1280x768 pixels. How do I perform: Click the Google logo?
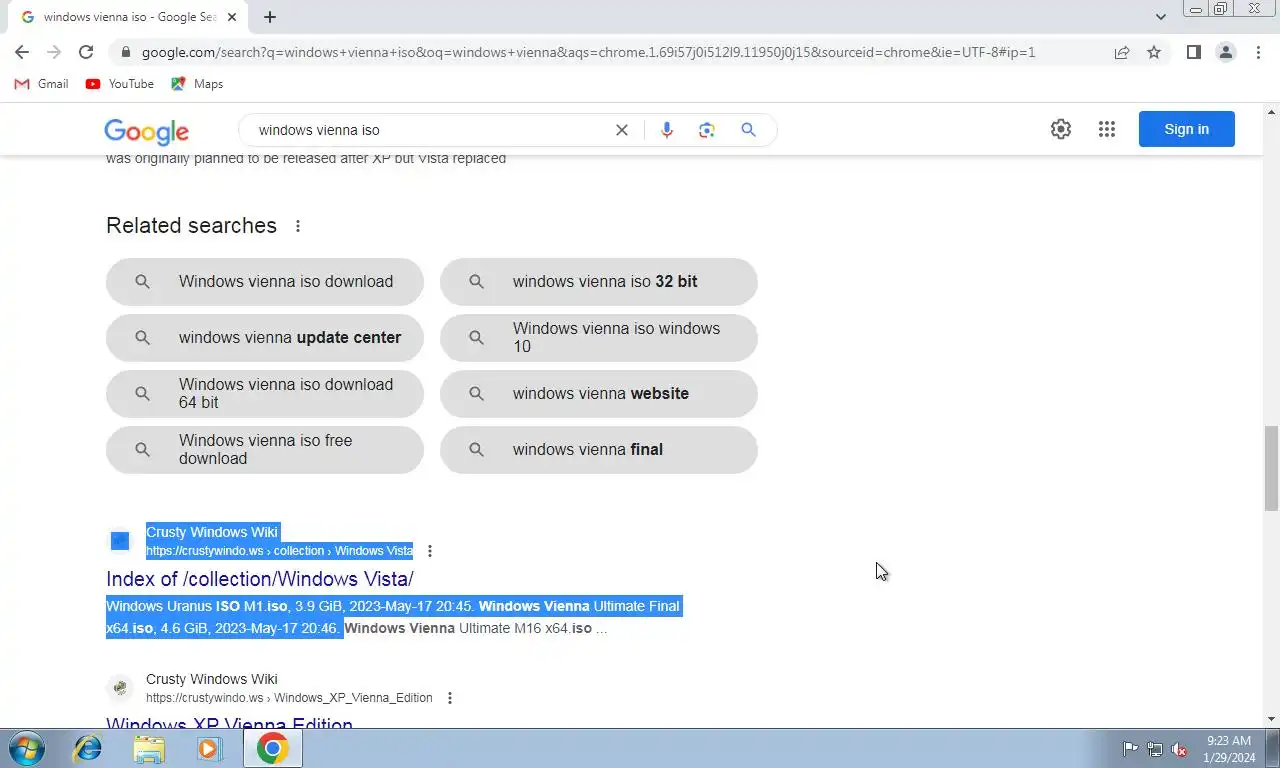coord(146,131)
